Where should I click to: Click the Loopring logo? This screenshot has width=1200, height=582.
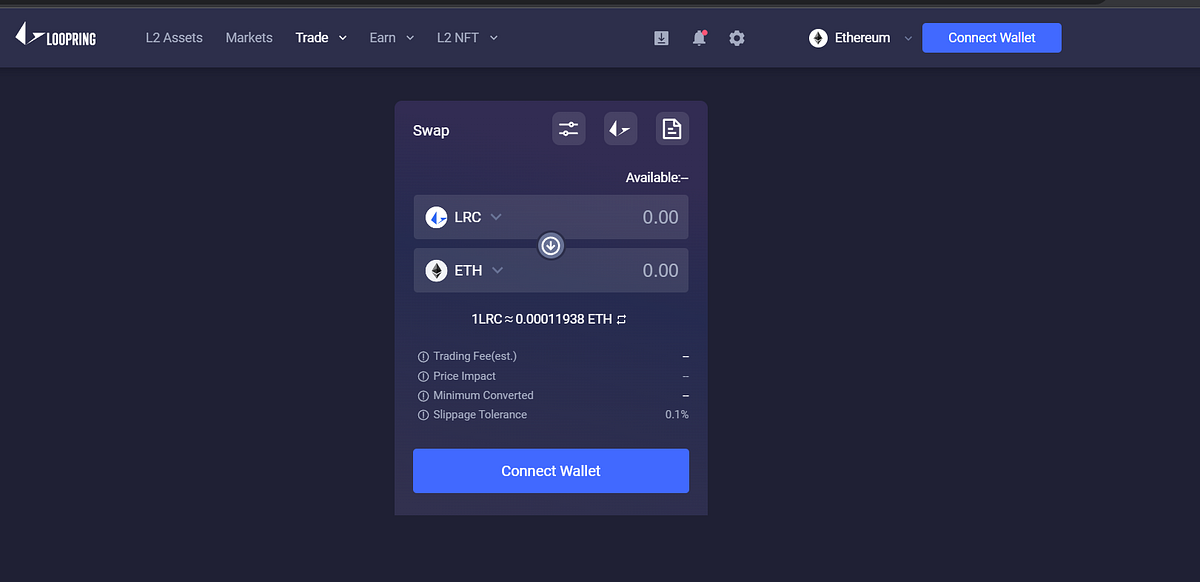pyautogui.click(x=55, y=35)
